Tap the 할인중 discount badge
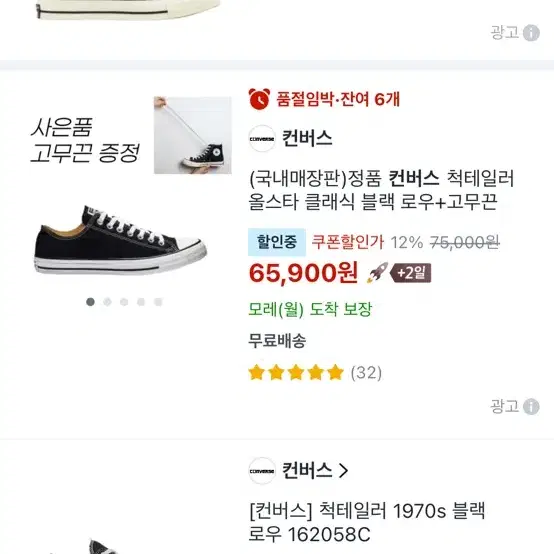Image resolution: width=554 pixels, height=554 pixels. (x=277, y=242)
